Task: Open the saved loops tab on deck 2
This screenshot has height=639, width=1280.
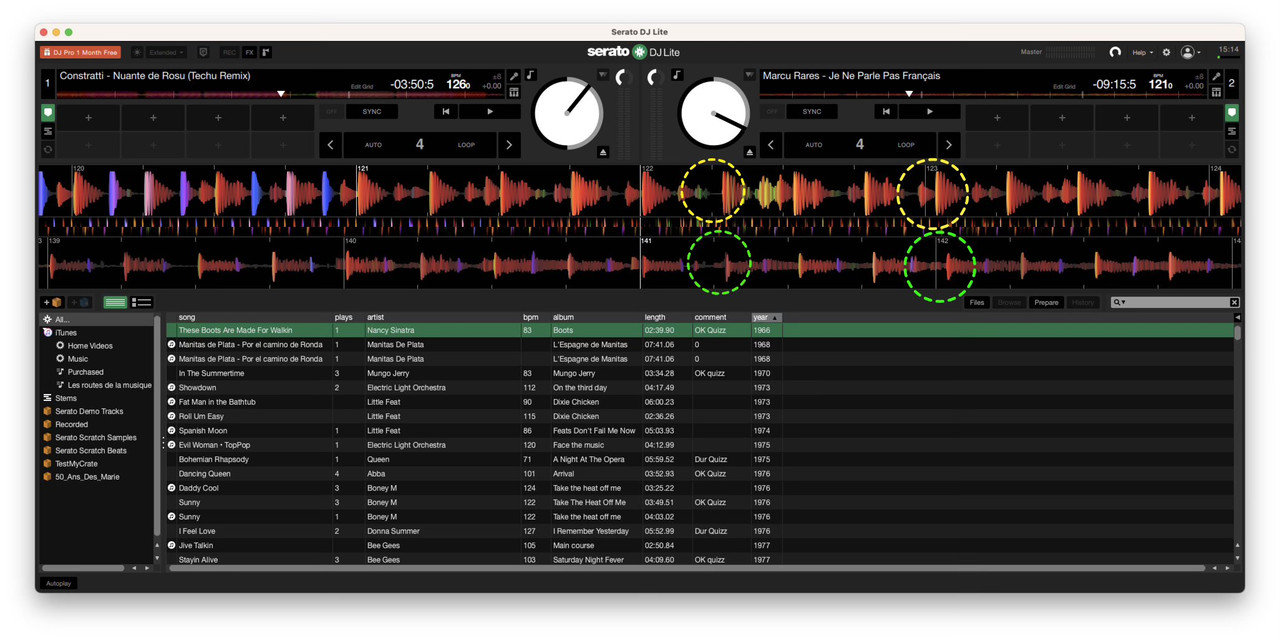Action: (x=1232, y=132)
